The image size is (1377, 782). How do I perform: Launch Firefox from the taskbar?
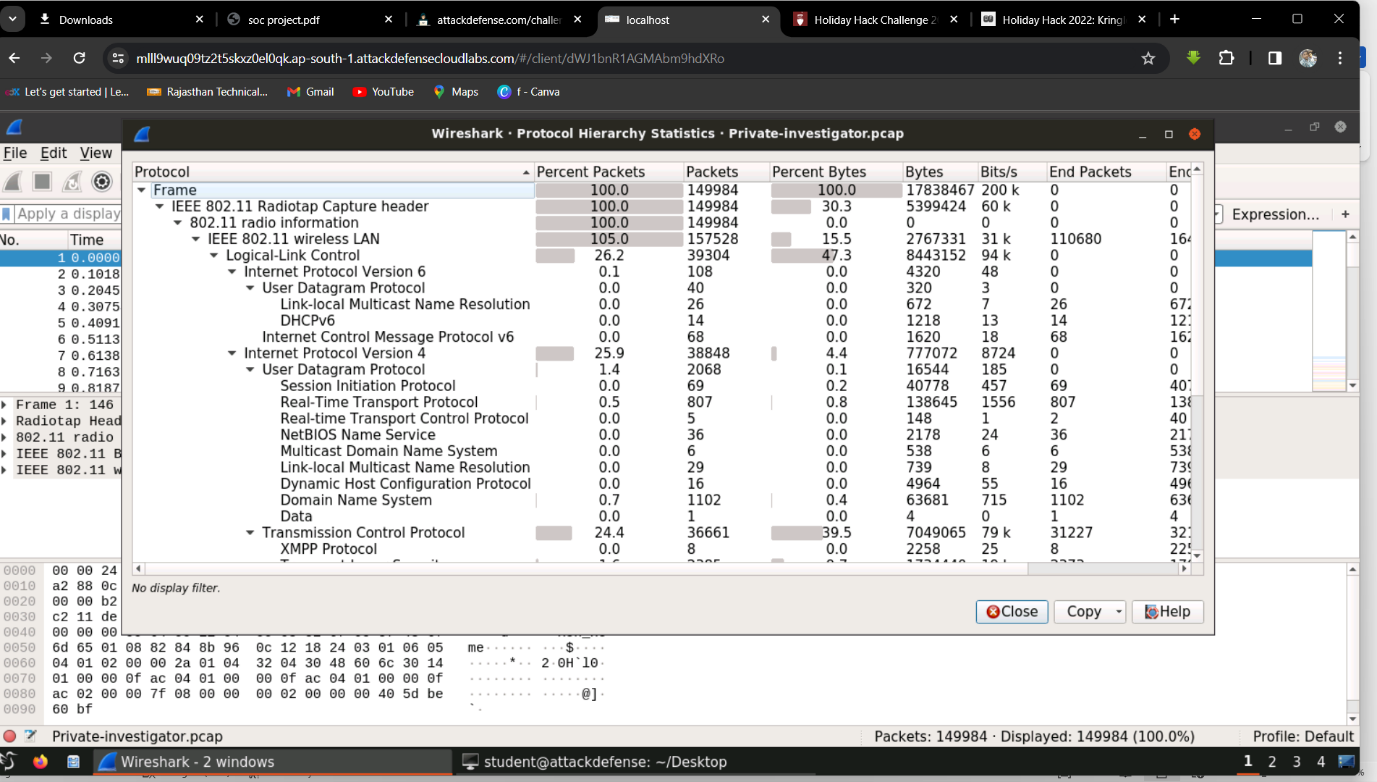[x=40, y=762]
